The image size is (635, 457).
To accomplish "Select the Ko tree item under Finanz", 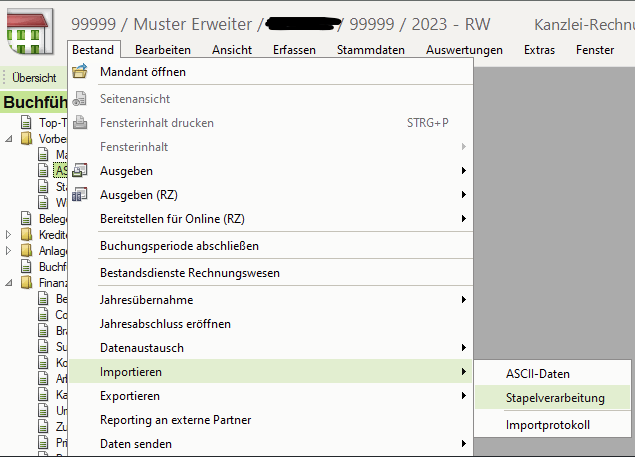I will [62, 362].
